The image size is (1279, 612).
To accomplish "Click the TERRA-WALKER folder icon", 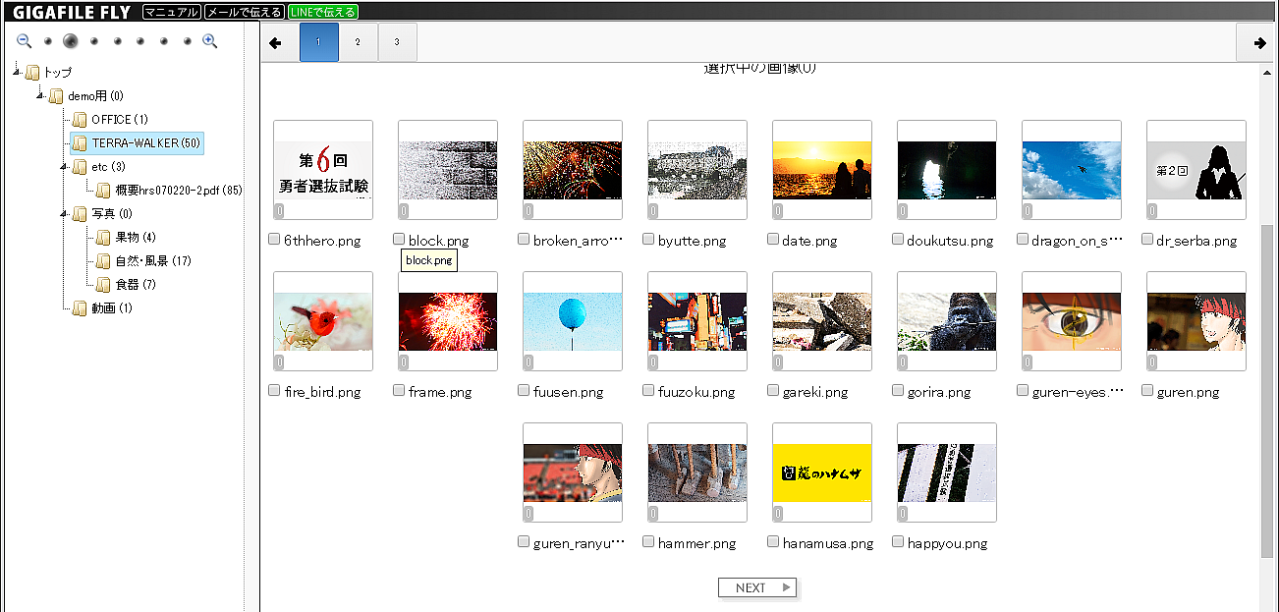I will tap(80, 143).
